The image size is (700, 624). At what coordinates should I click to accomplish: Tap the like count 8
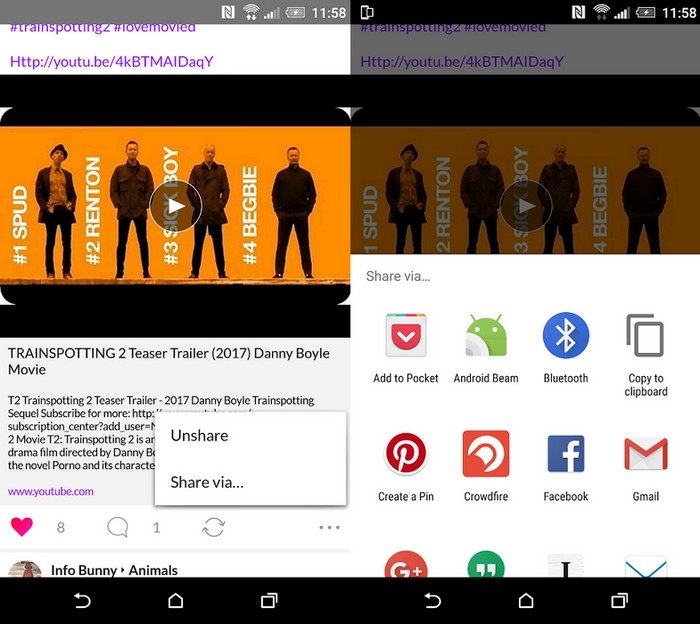tap(61, 528)
